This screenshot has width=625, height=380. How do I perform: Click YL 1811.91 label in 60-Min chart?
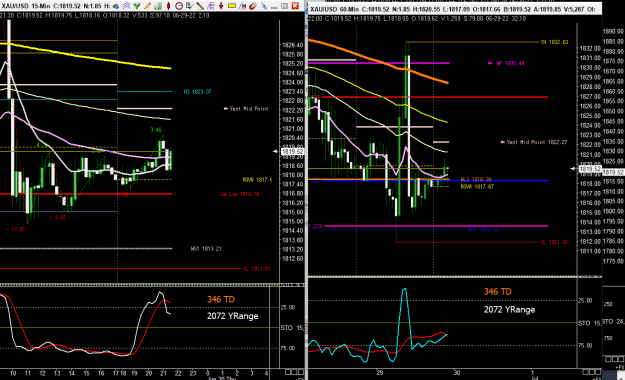(x=554, y=242)
